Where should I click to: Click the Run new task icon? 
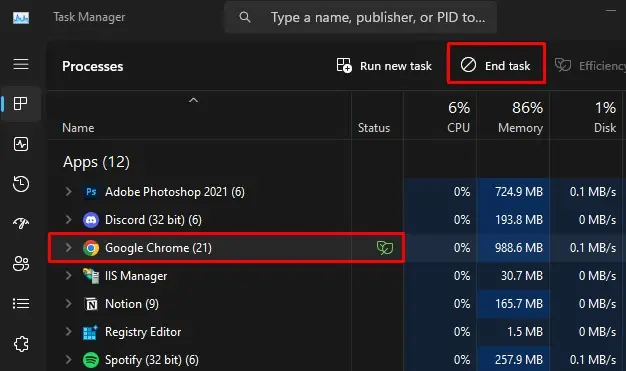(344, 65)
